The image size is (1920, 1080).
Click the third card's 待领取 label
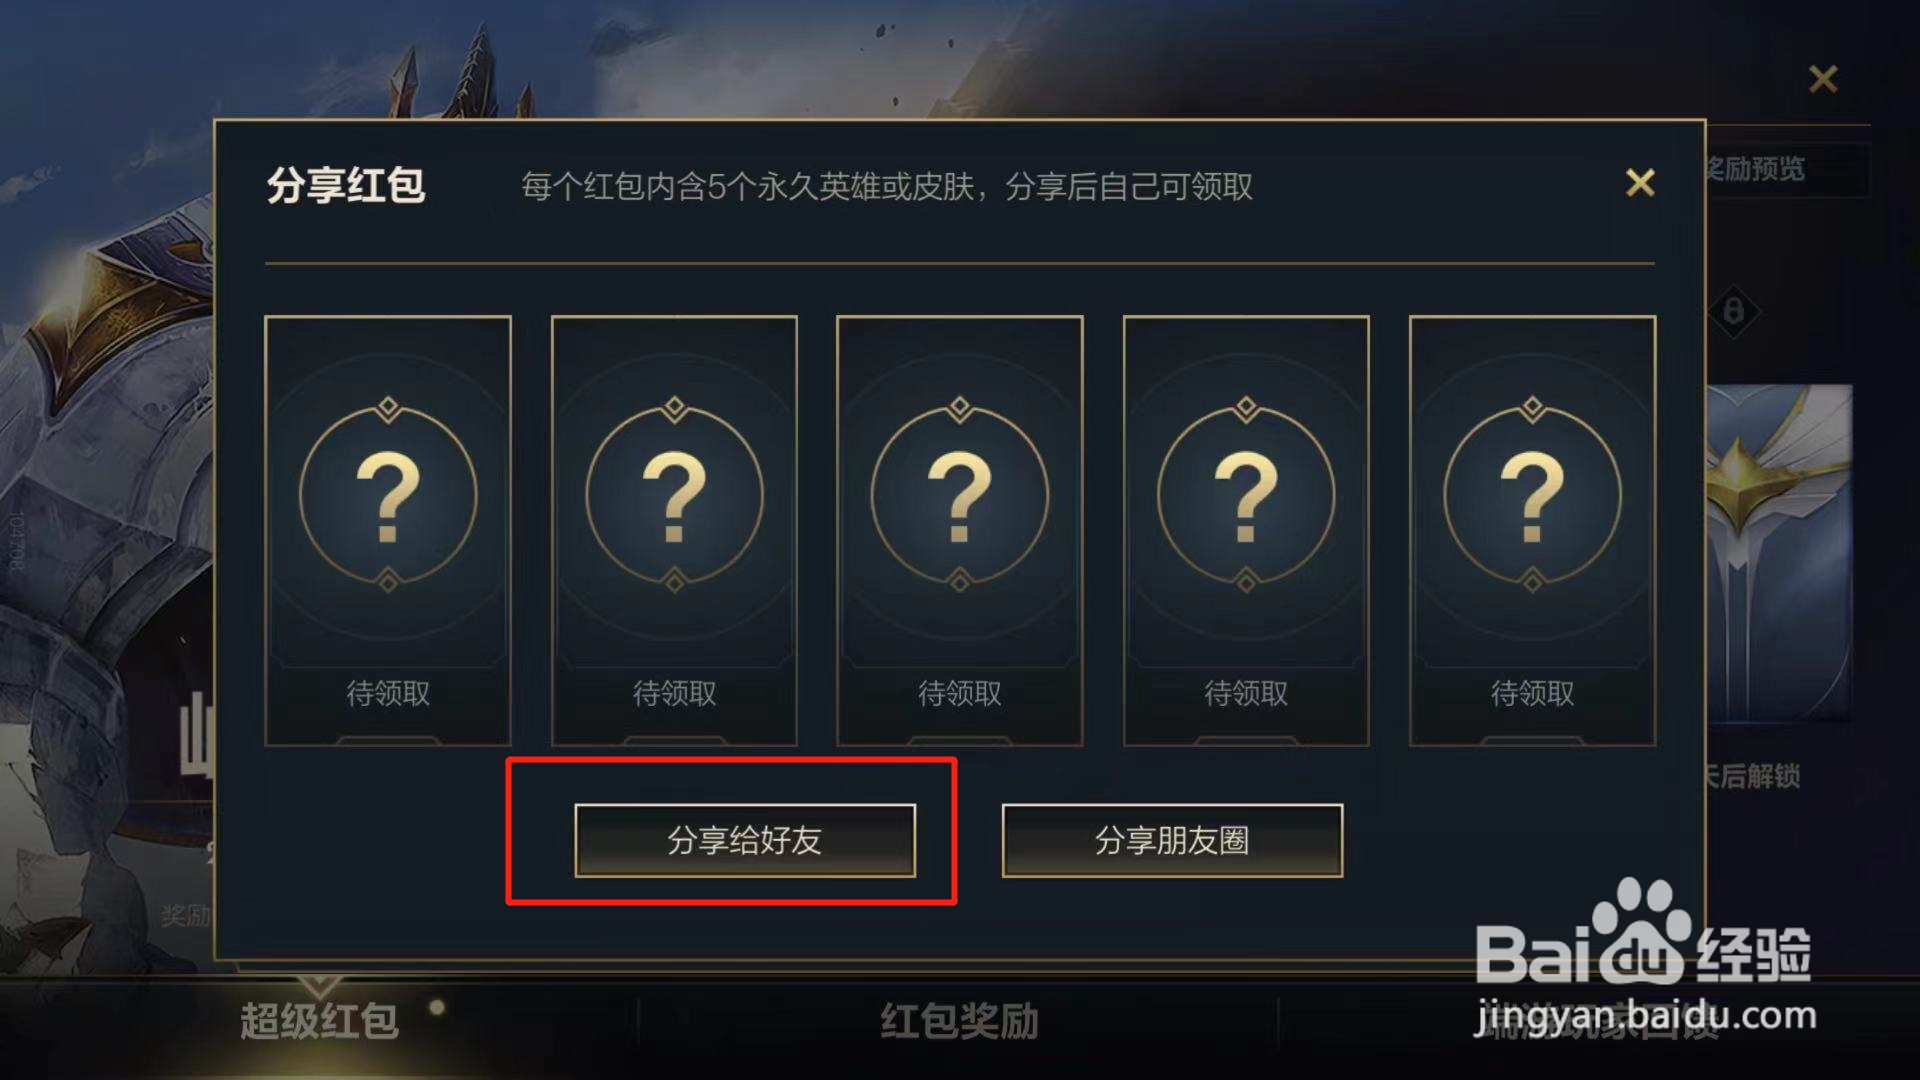pyautogui.click(x=960, y=693)
